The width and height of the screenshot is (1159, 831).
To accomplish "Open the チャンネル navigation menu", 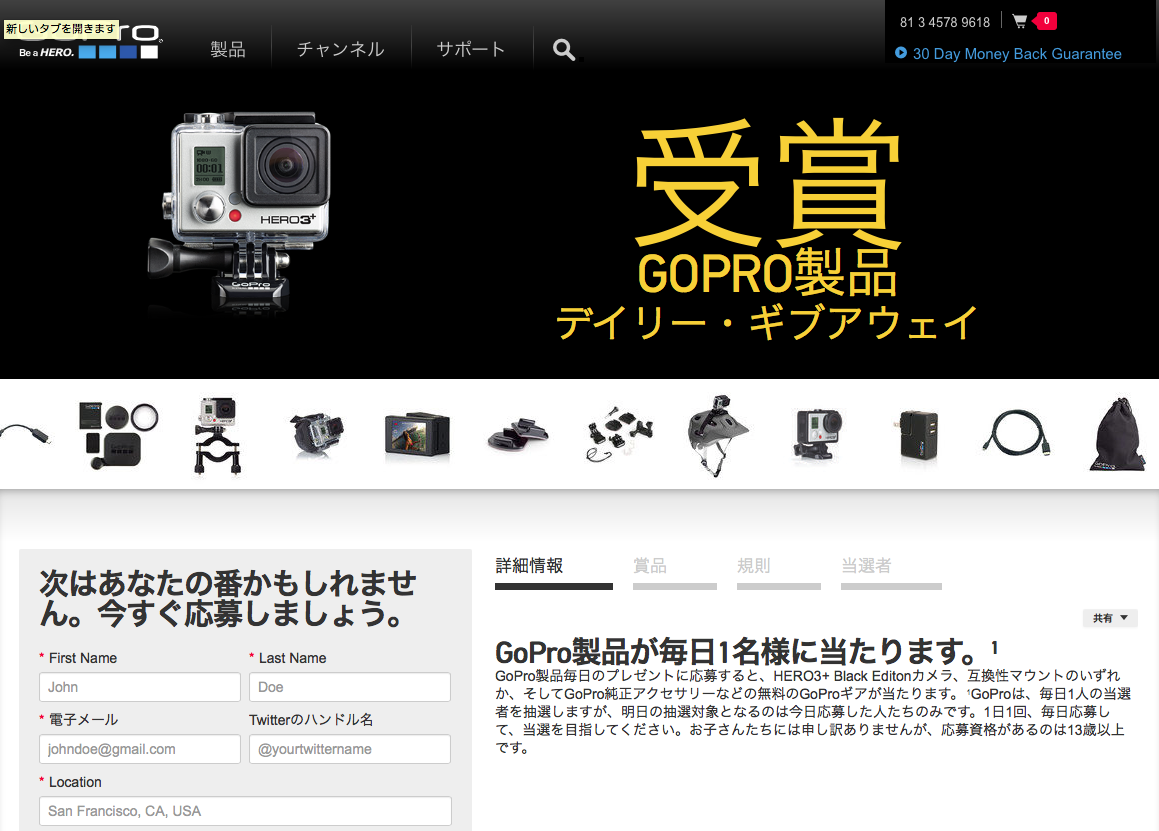I will [x=341, y=50].
